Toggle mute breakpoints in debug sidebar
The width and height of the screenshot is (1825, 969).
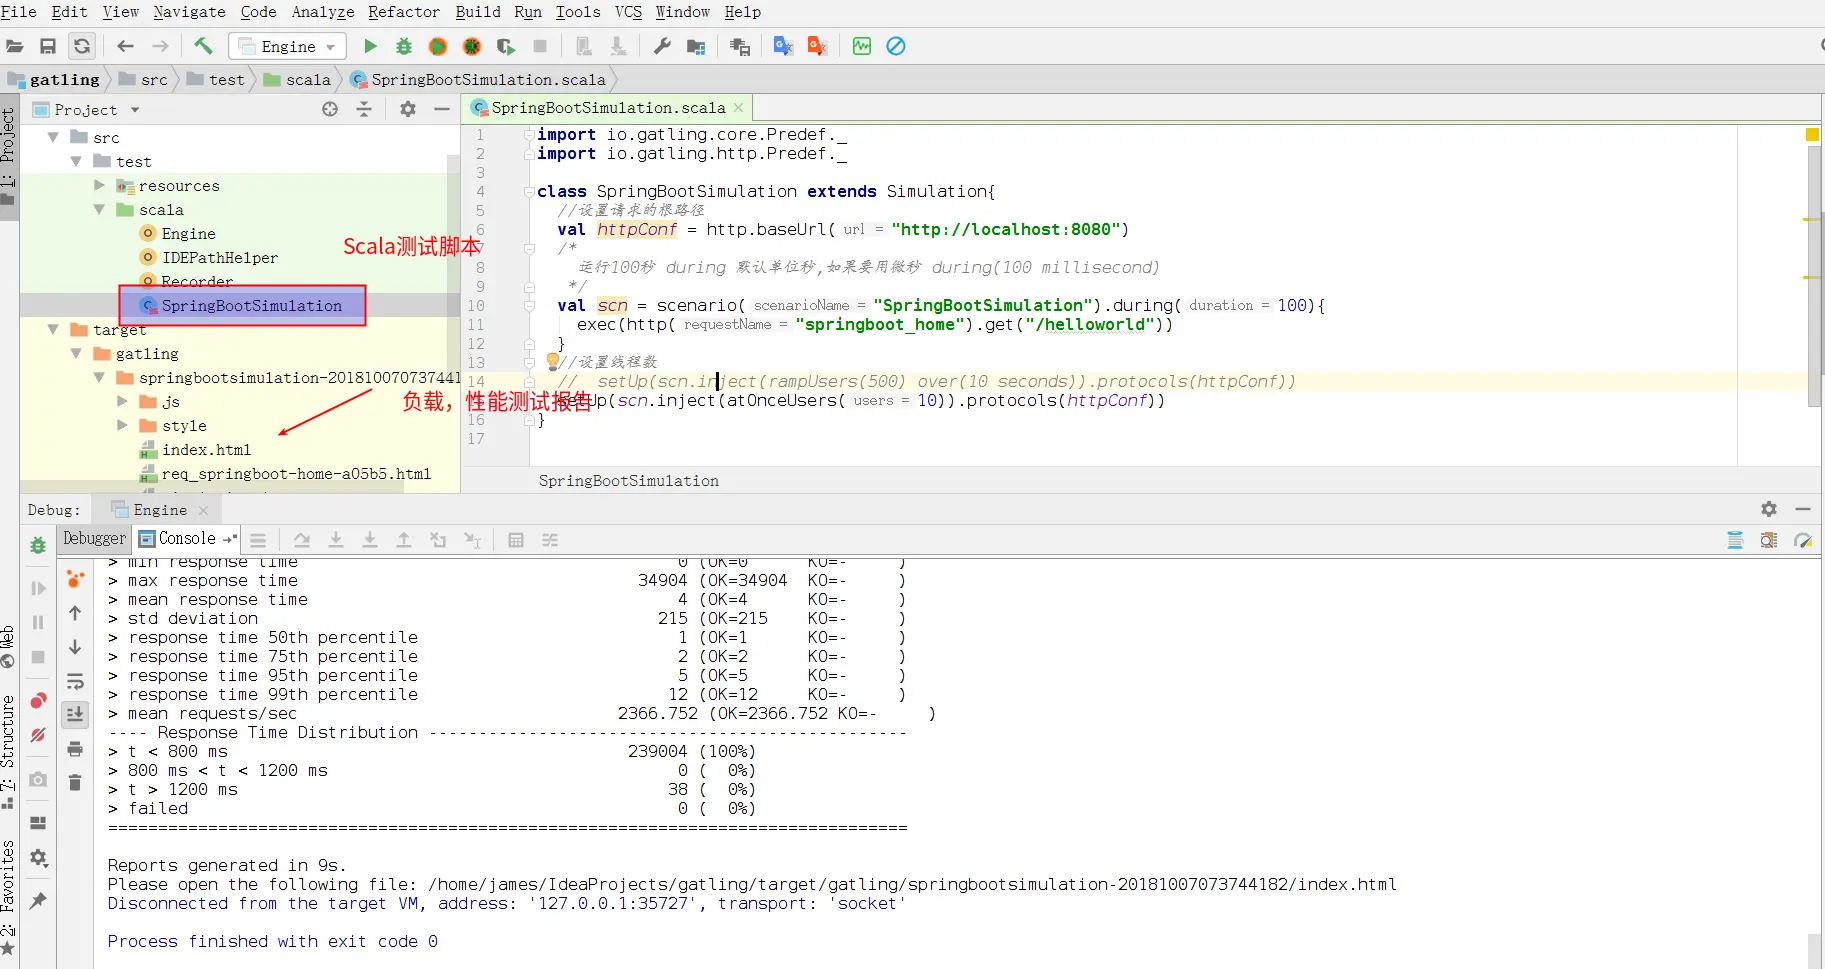tap(38, 735)
